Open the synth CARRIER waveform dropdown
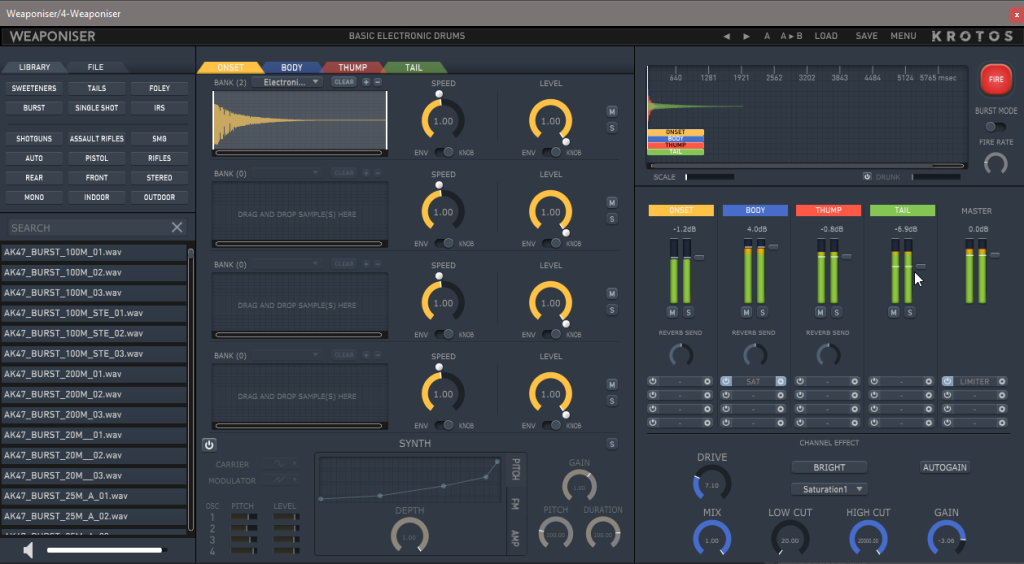Screen dimensions: 1024x564 (286, 464)
